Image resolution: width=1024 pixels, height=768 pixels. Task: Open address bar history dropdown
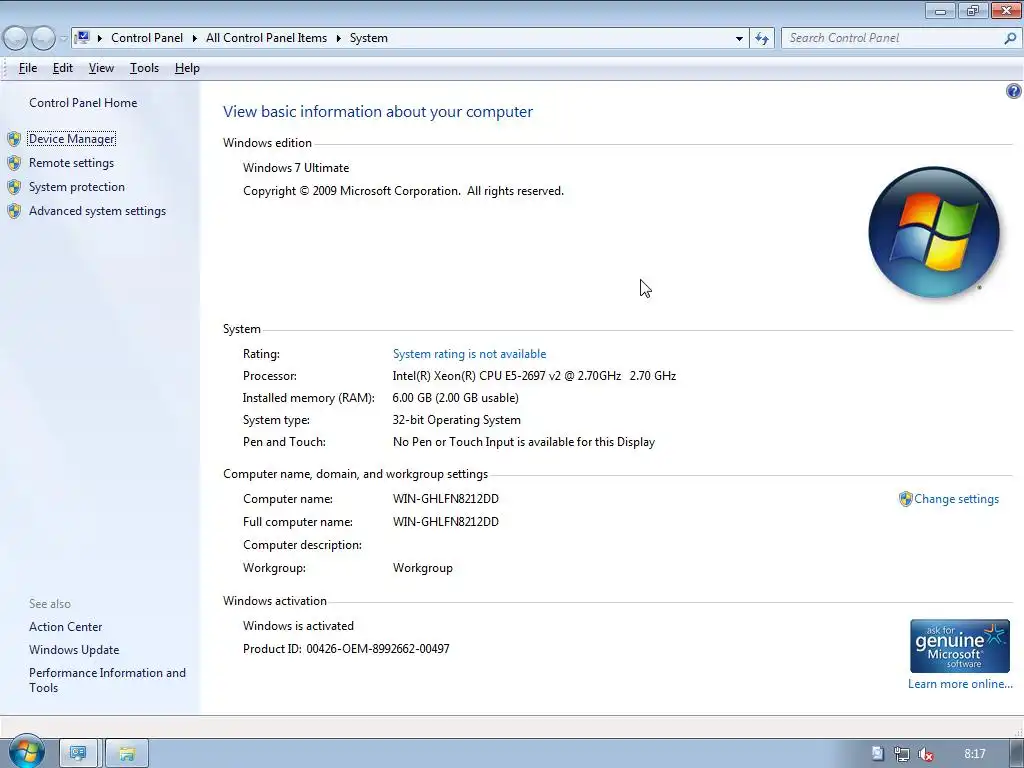739,39
